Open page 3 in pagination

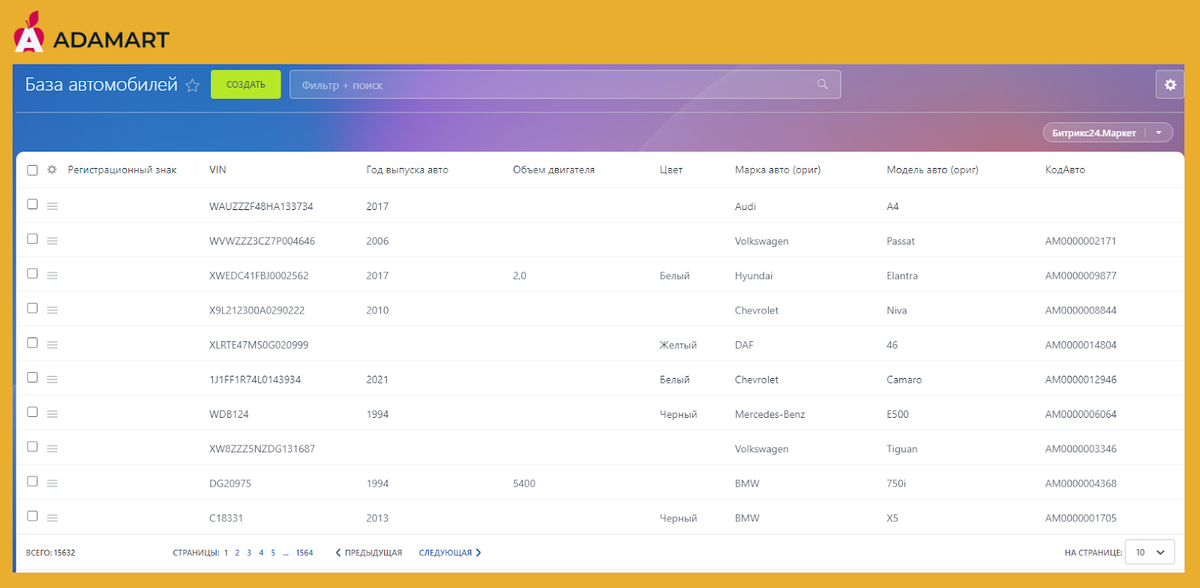tap(249, 552)
